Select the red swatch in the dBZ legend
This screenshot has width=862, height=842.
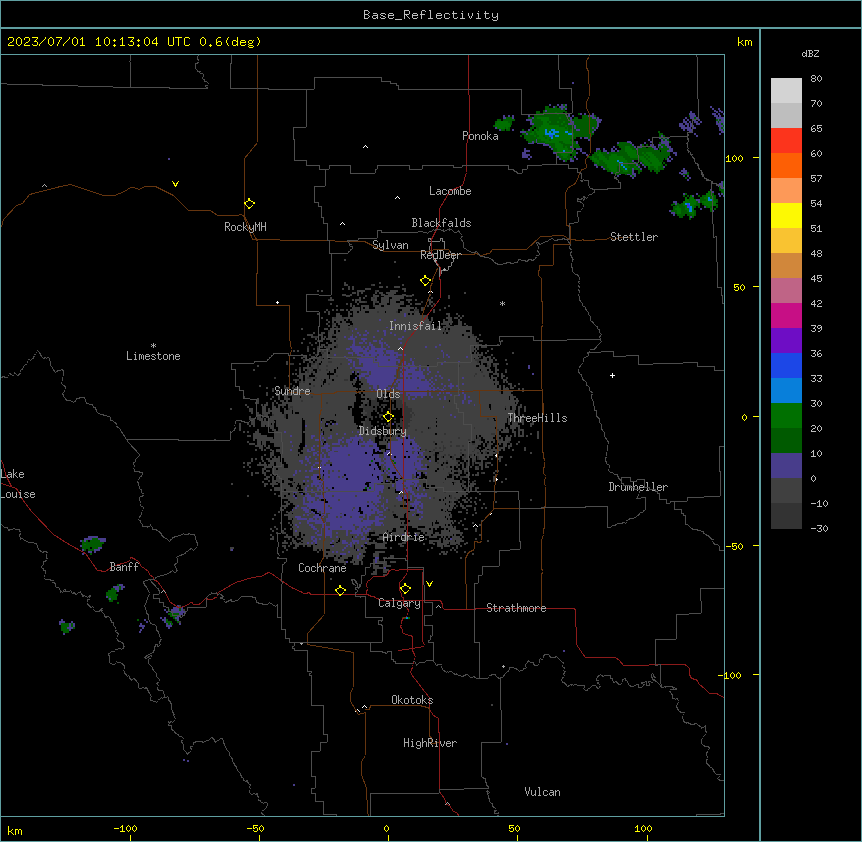786,141
